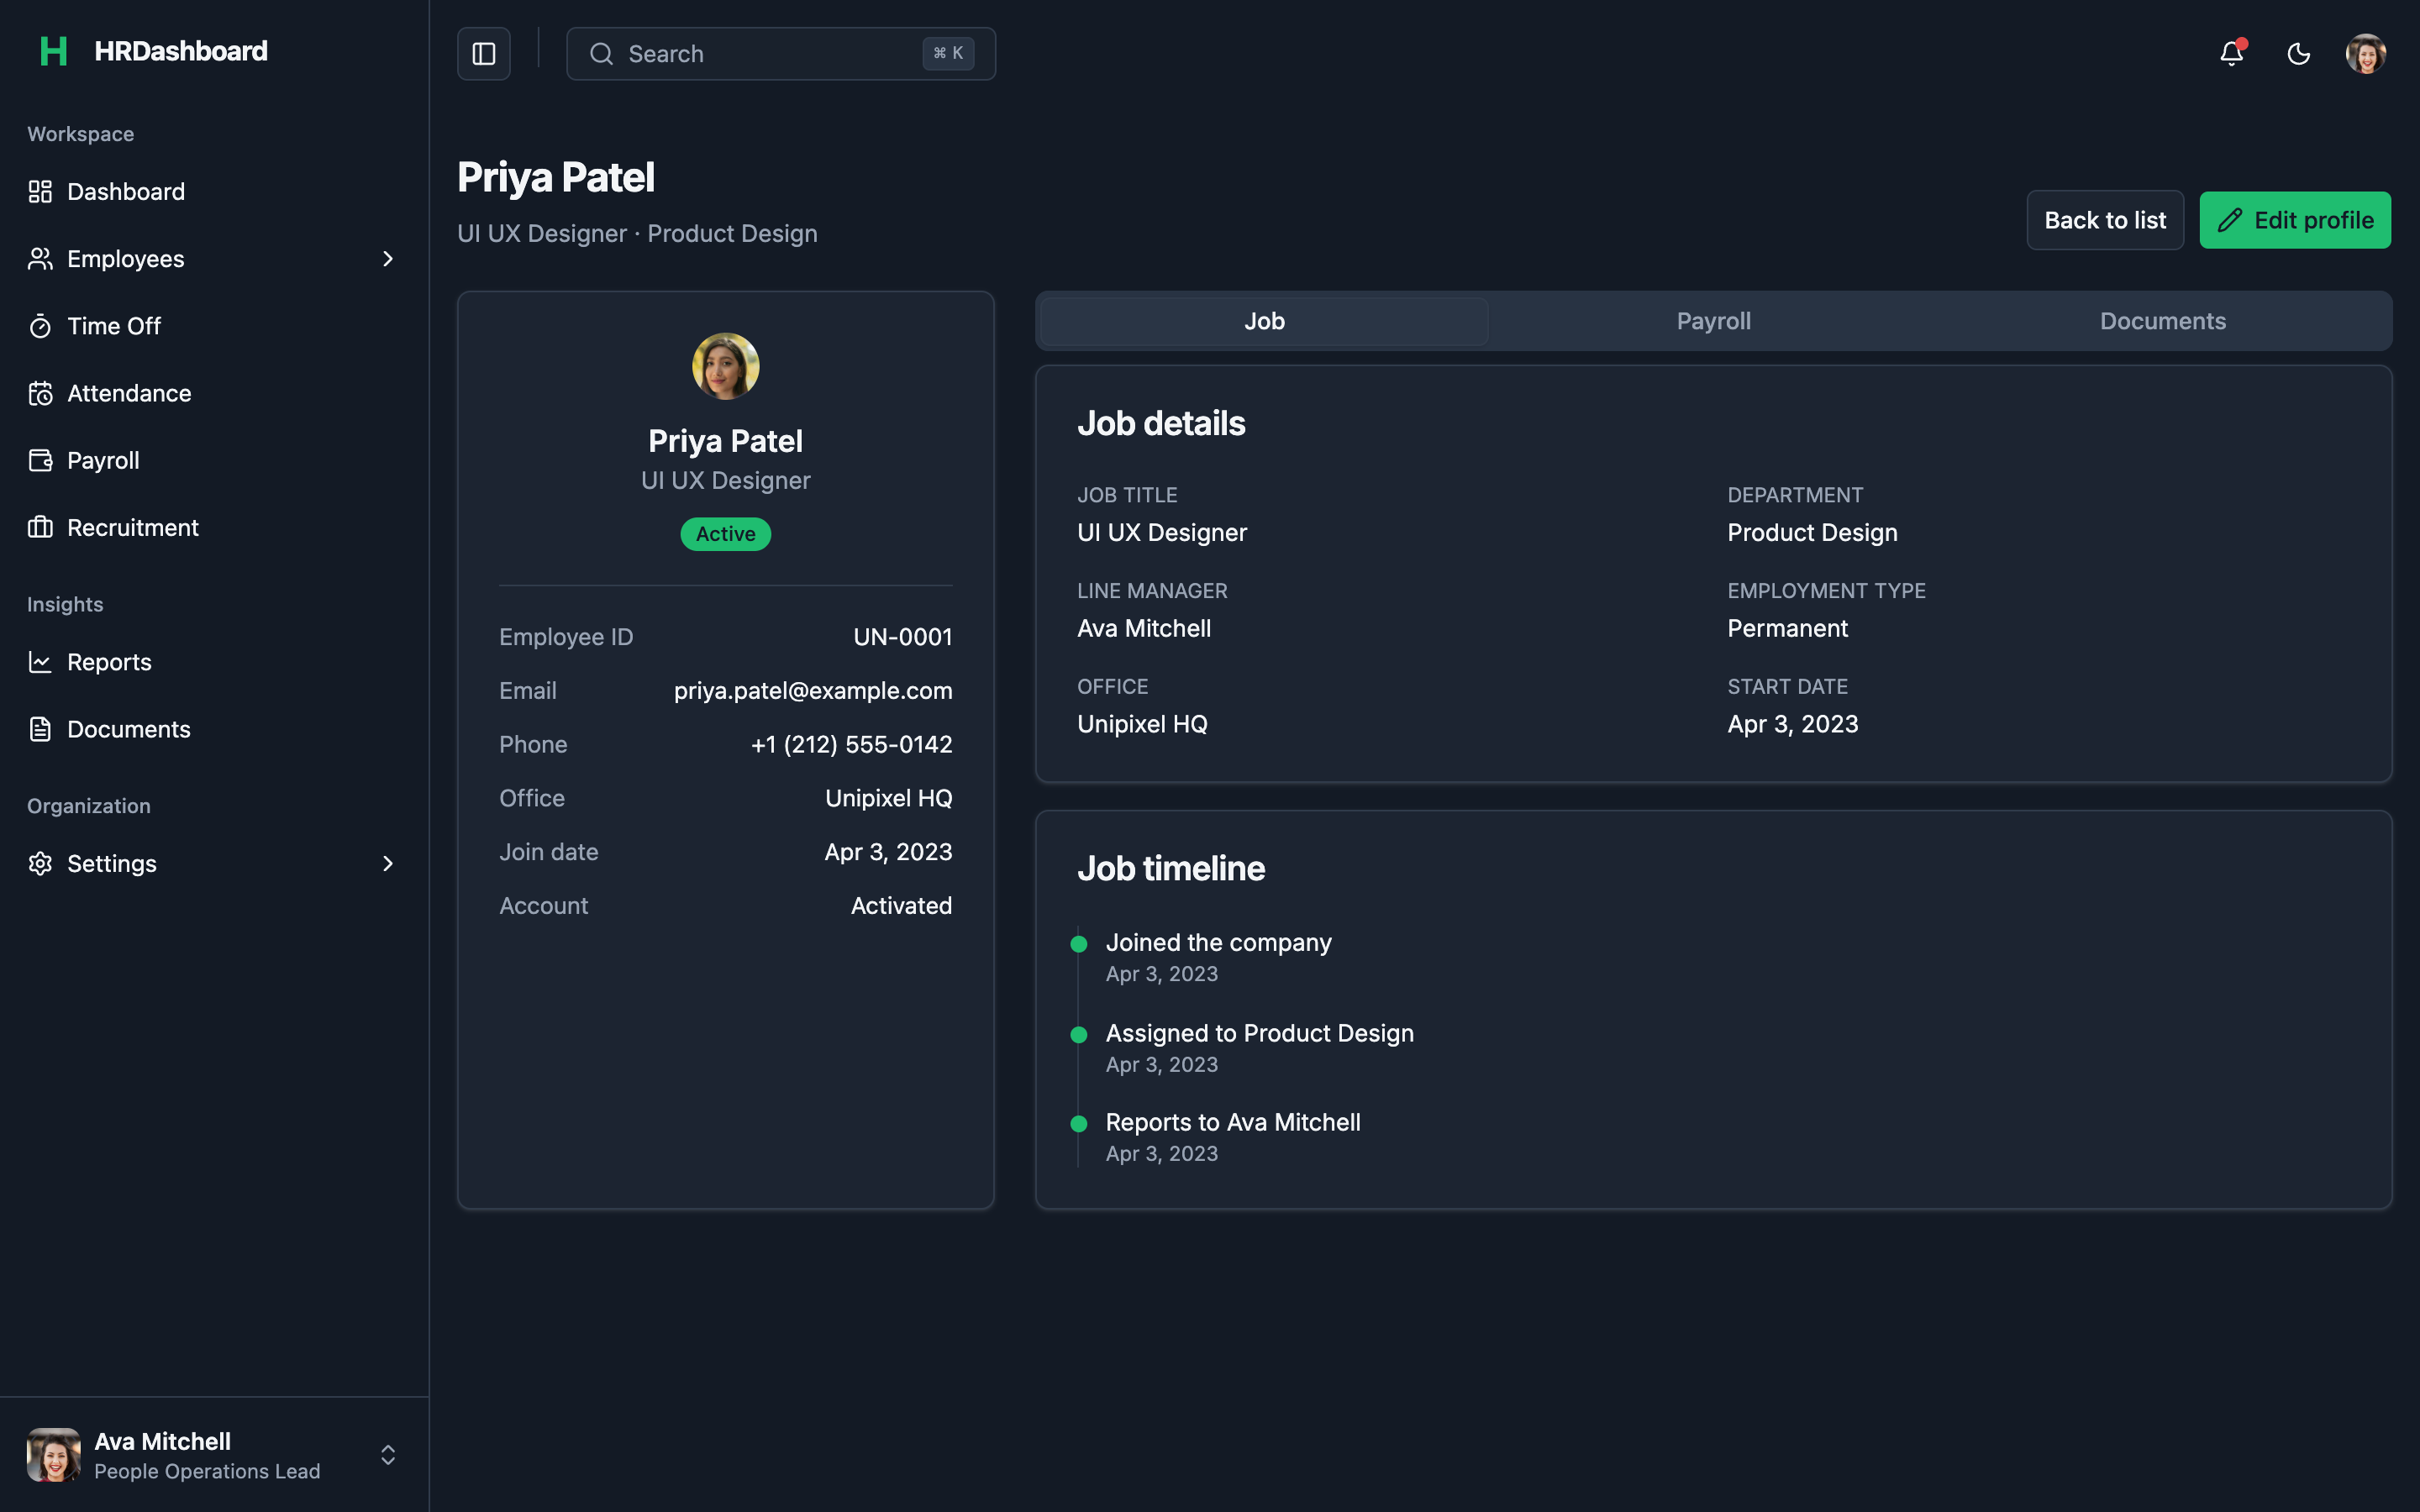Click the Line Manager value Ava Mitchell
Screen dimensions: 2420x1512
(1144, 629)
